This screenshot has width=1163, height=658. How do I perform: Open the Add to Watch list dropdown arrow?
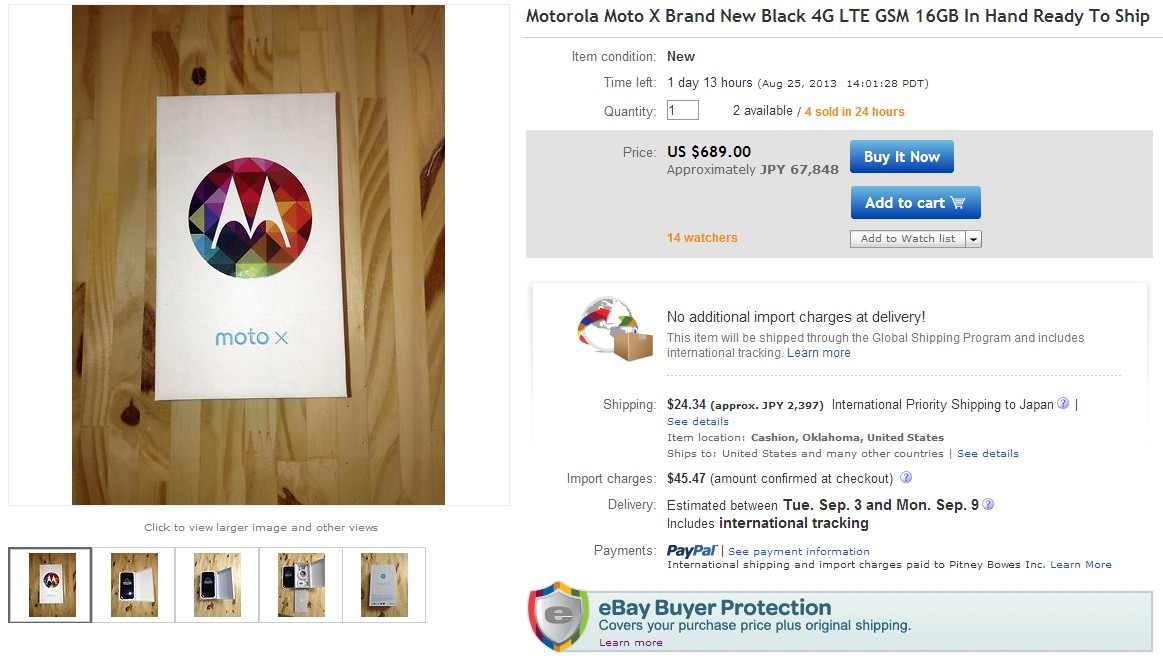click(973, 239)
